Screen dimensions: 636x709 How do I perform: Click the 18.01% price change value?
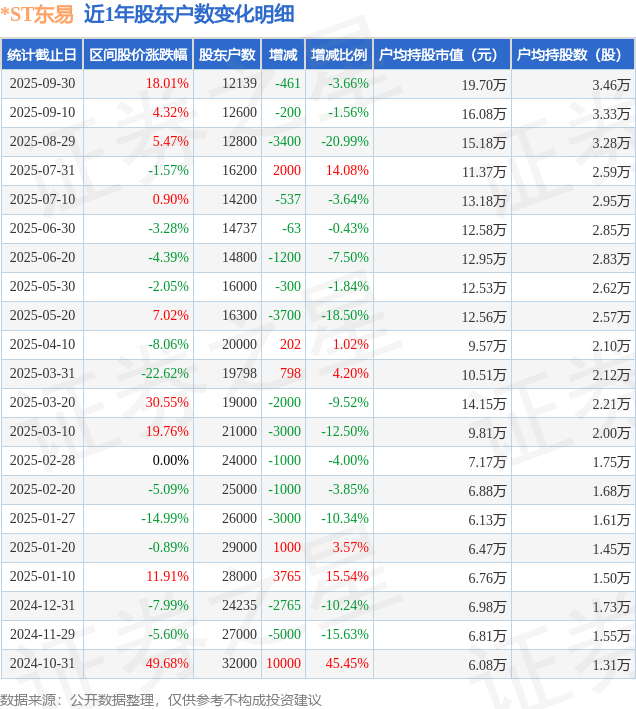click(x=167, y=84)
